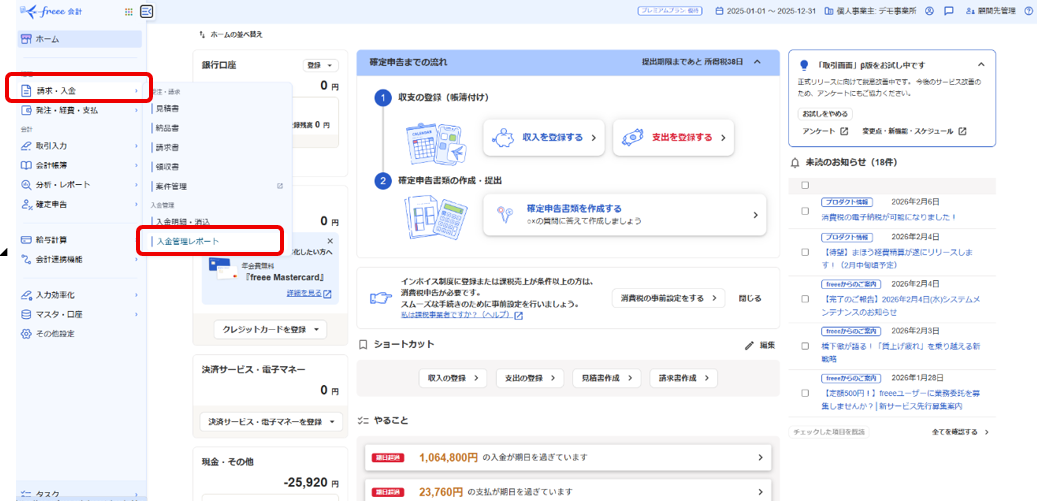Close the freee Mastercard promo banner

(330, 241)
